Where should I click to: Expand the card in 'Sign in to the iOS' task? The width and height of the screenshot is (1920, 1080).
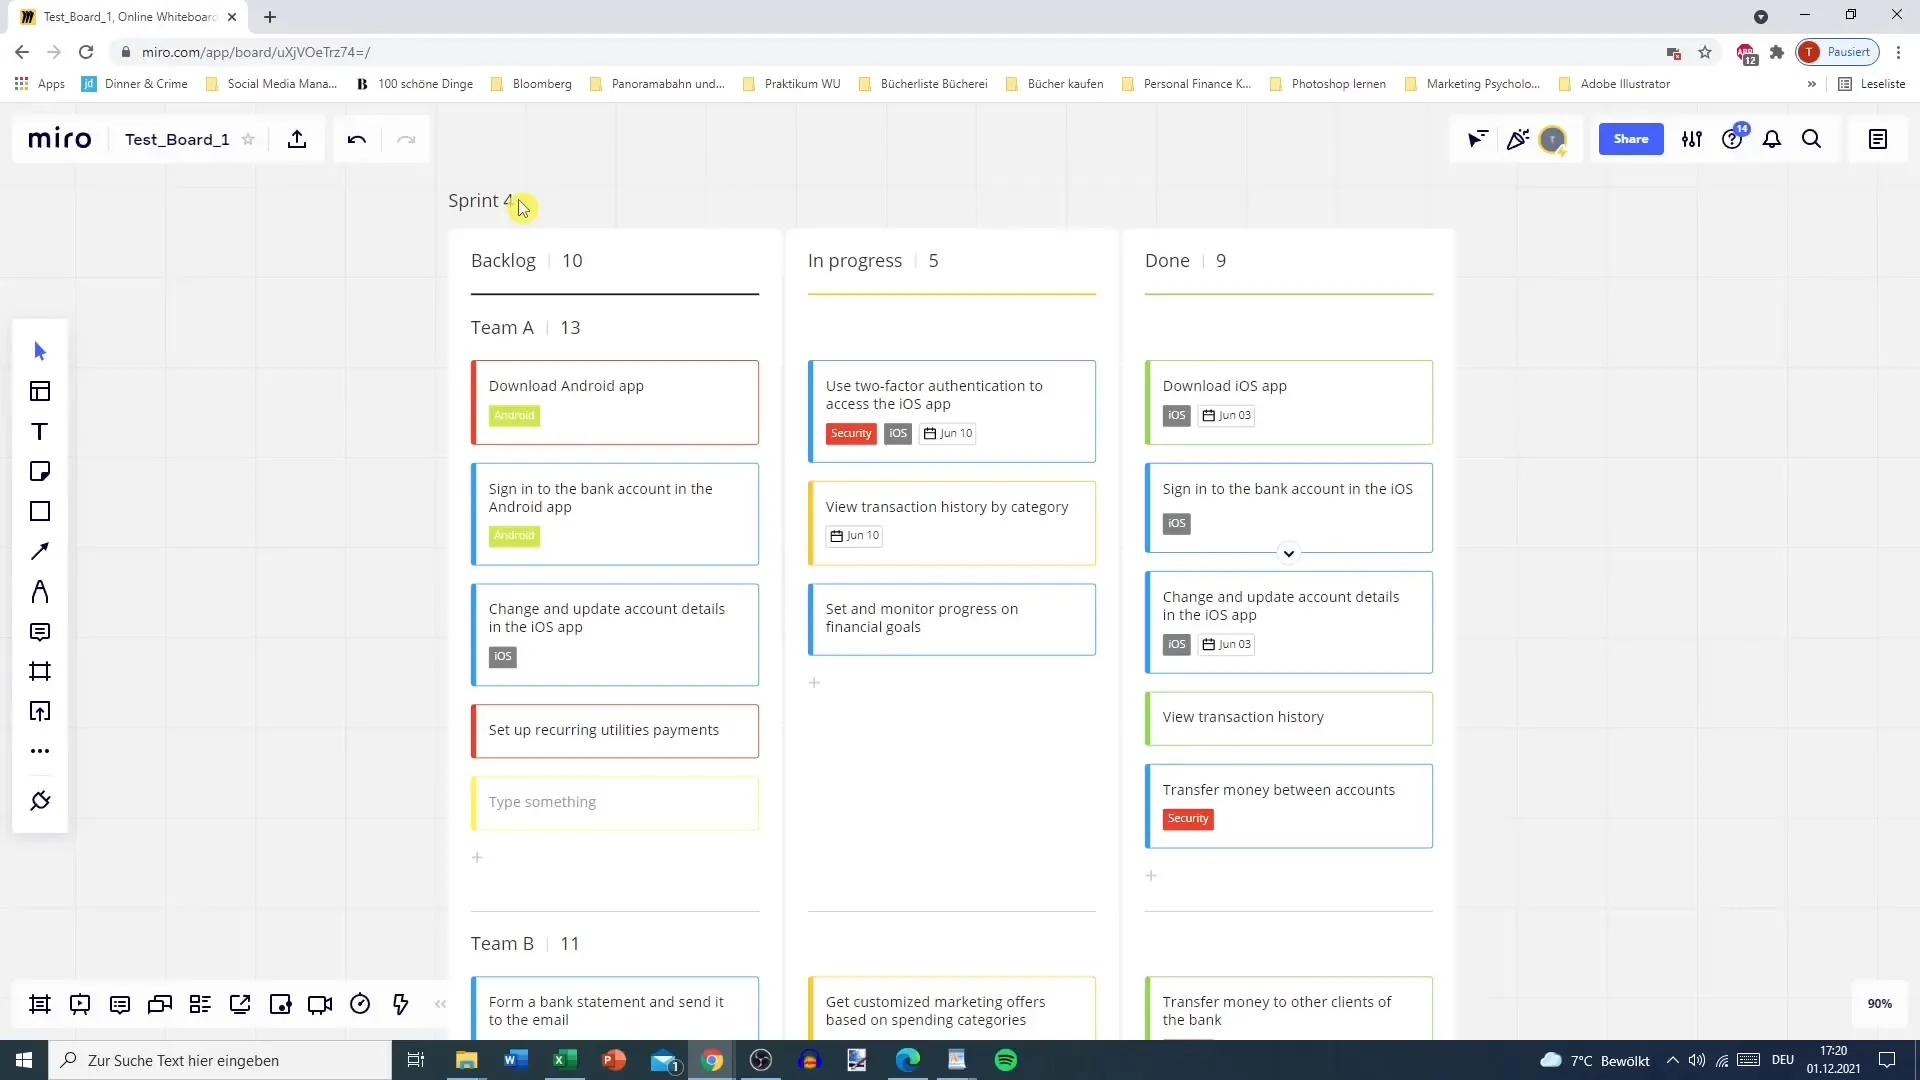pyautogui.click(x=1288, y=554)
